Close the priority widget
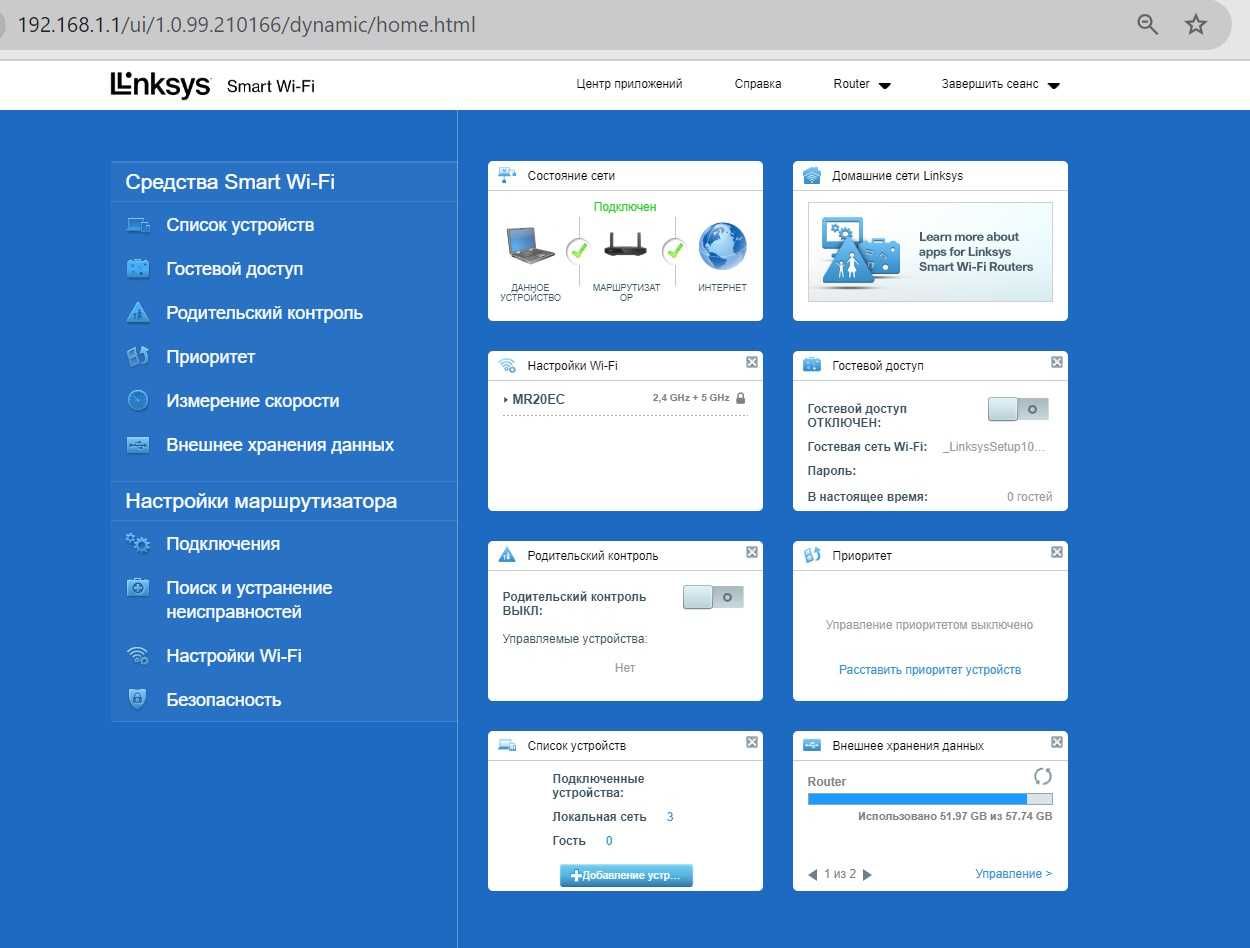This screenshot has height=948, width=1250. coord(1057,552)
